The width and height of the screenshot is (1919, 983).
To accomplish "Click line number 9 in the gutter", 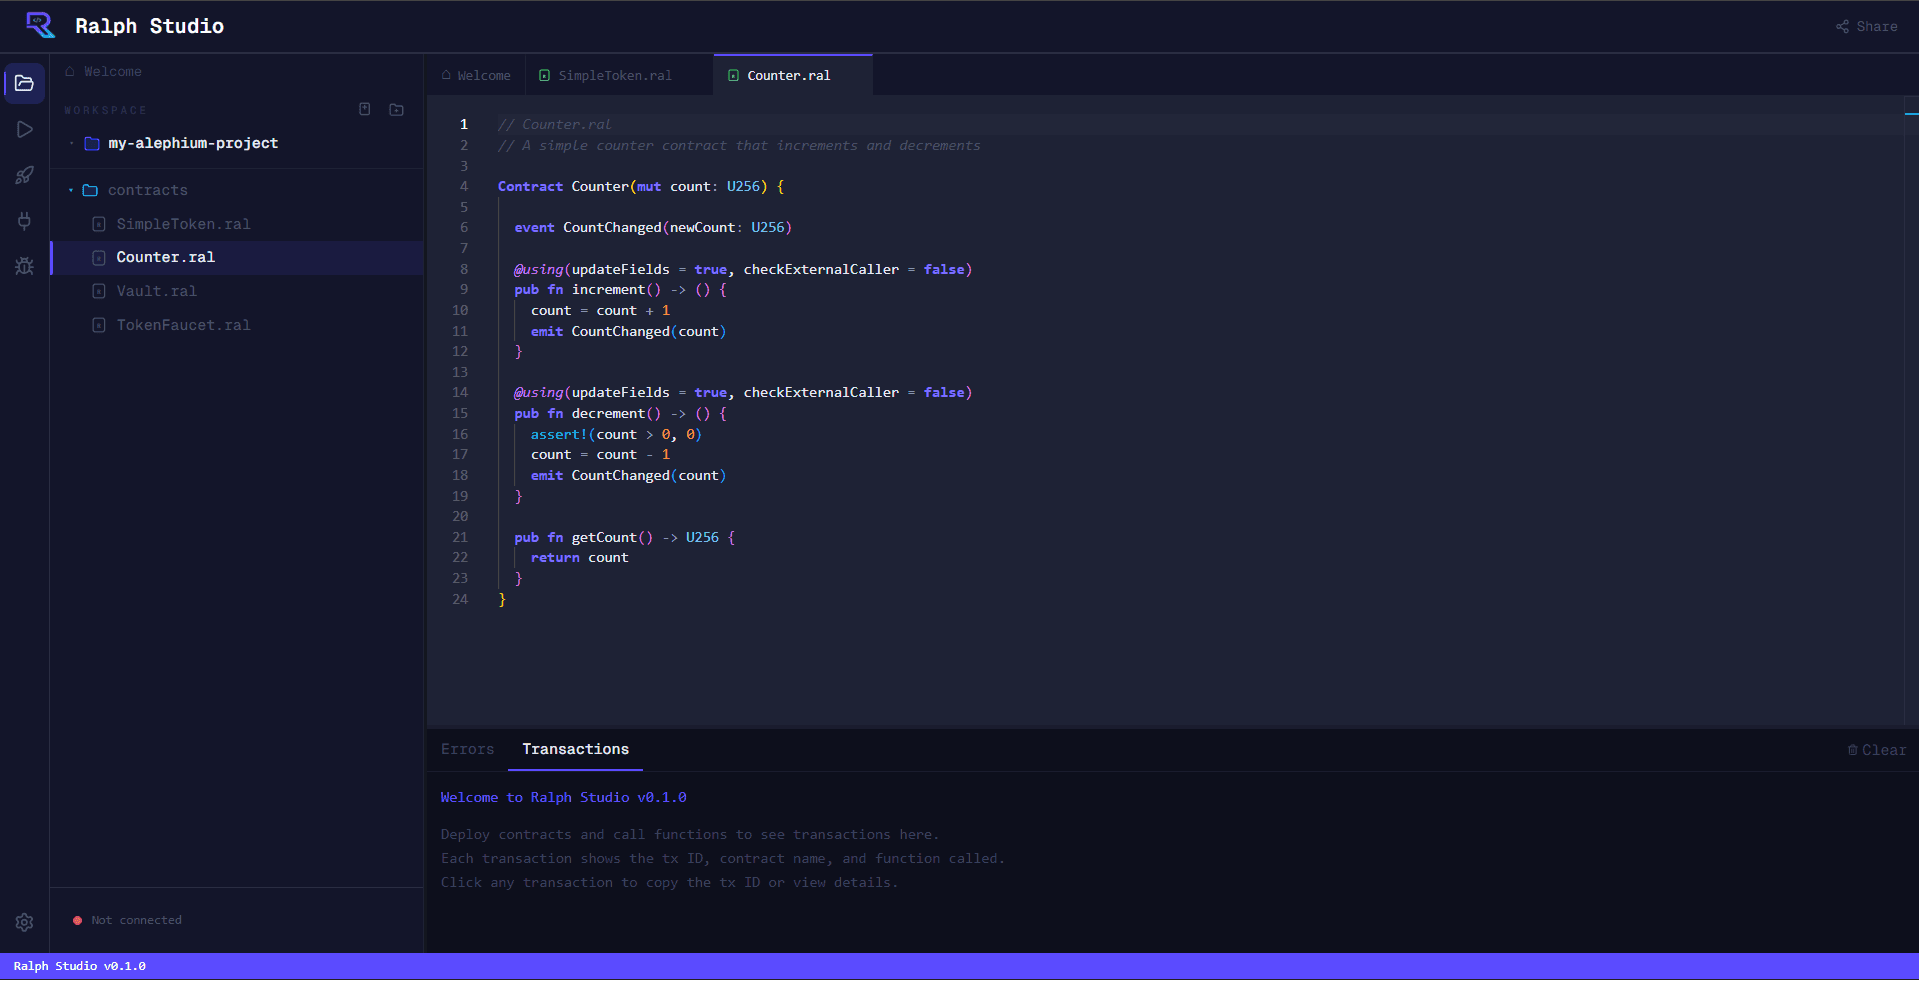I will tap(463, 289).
